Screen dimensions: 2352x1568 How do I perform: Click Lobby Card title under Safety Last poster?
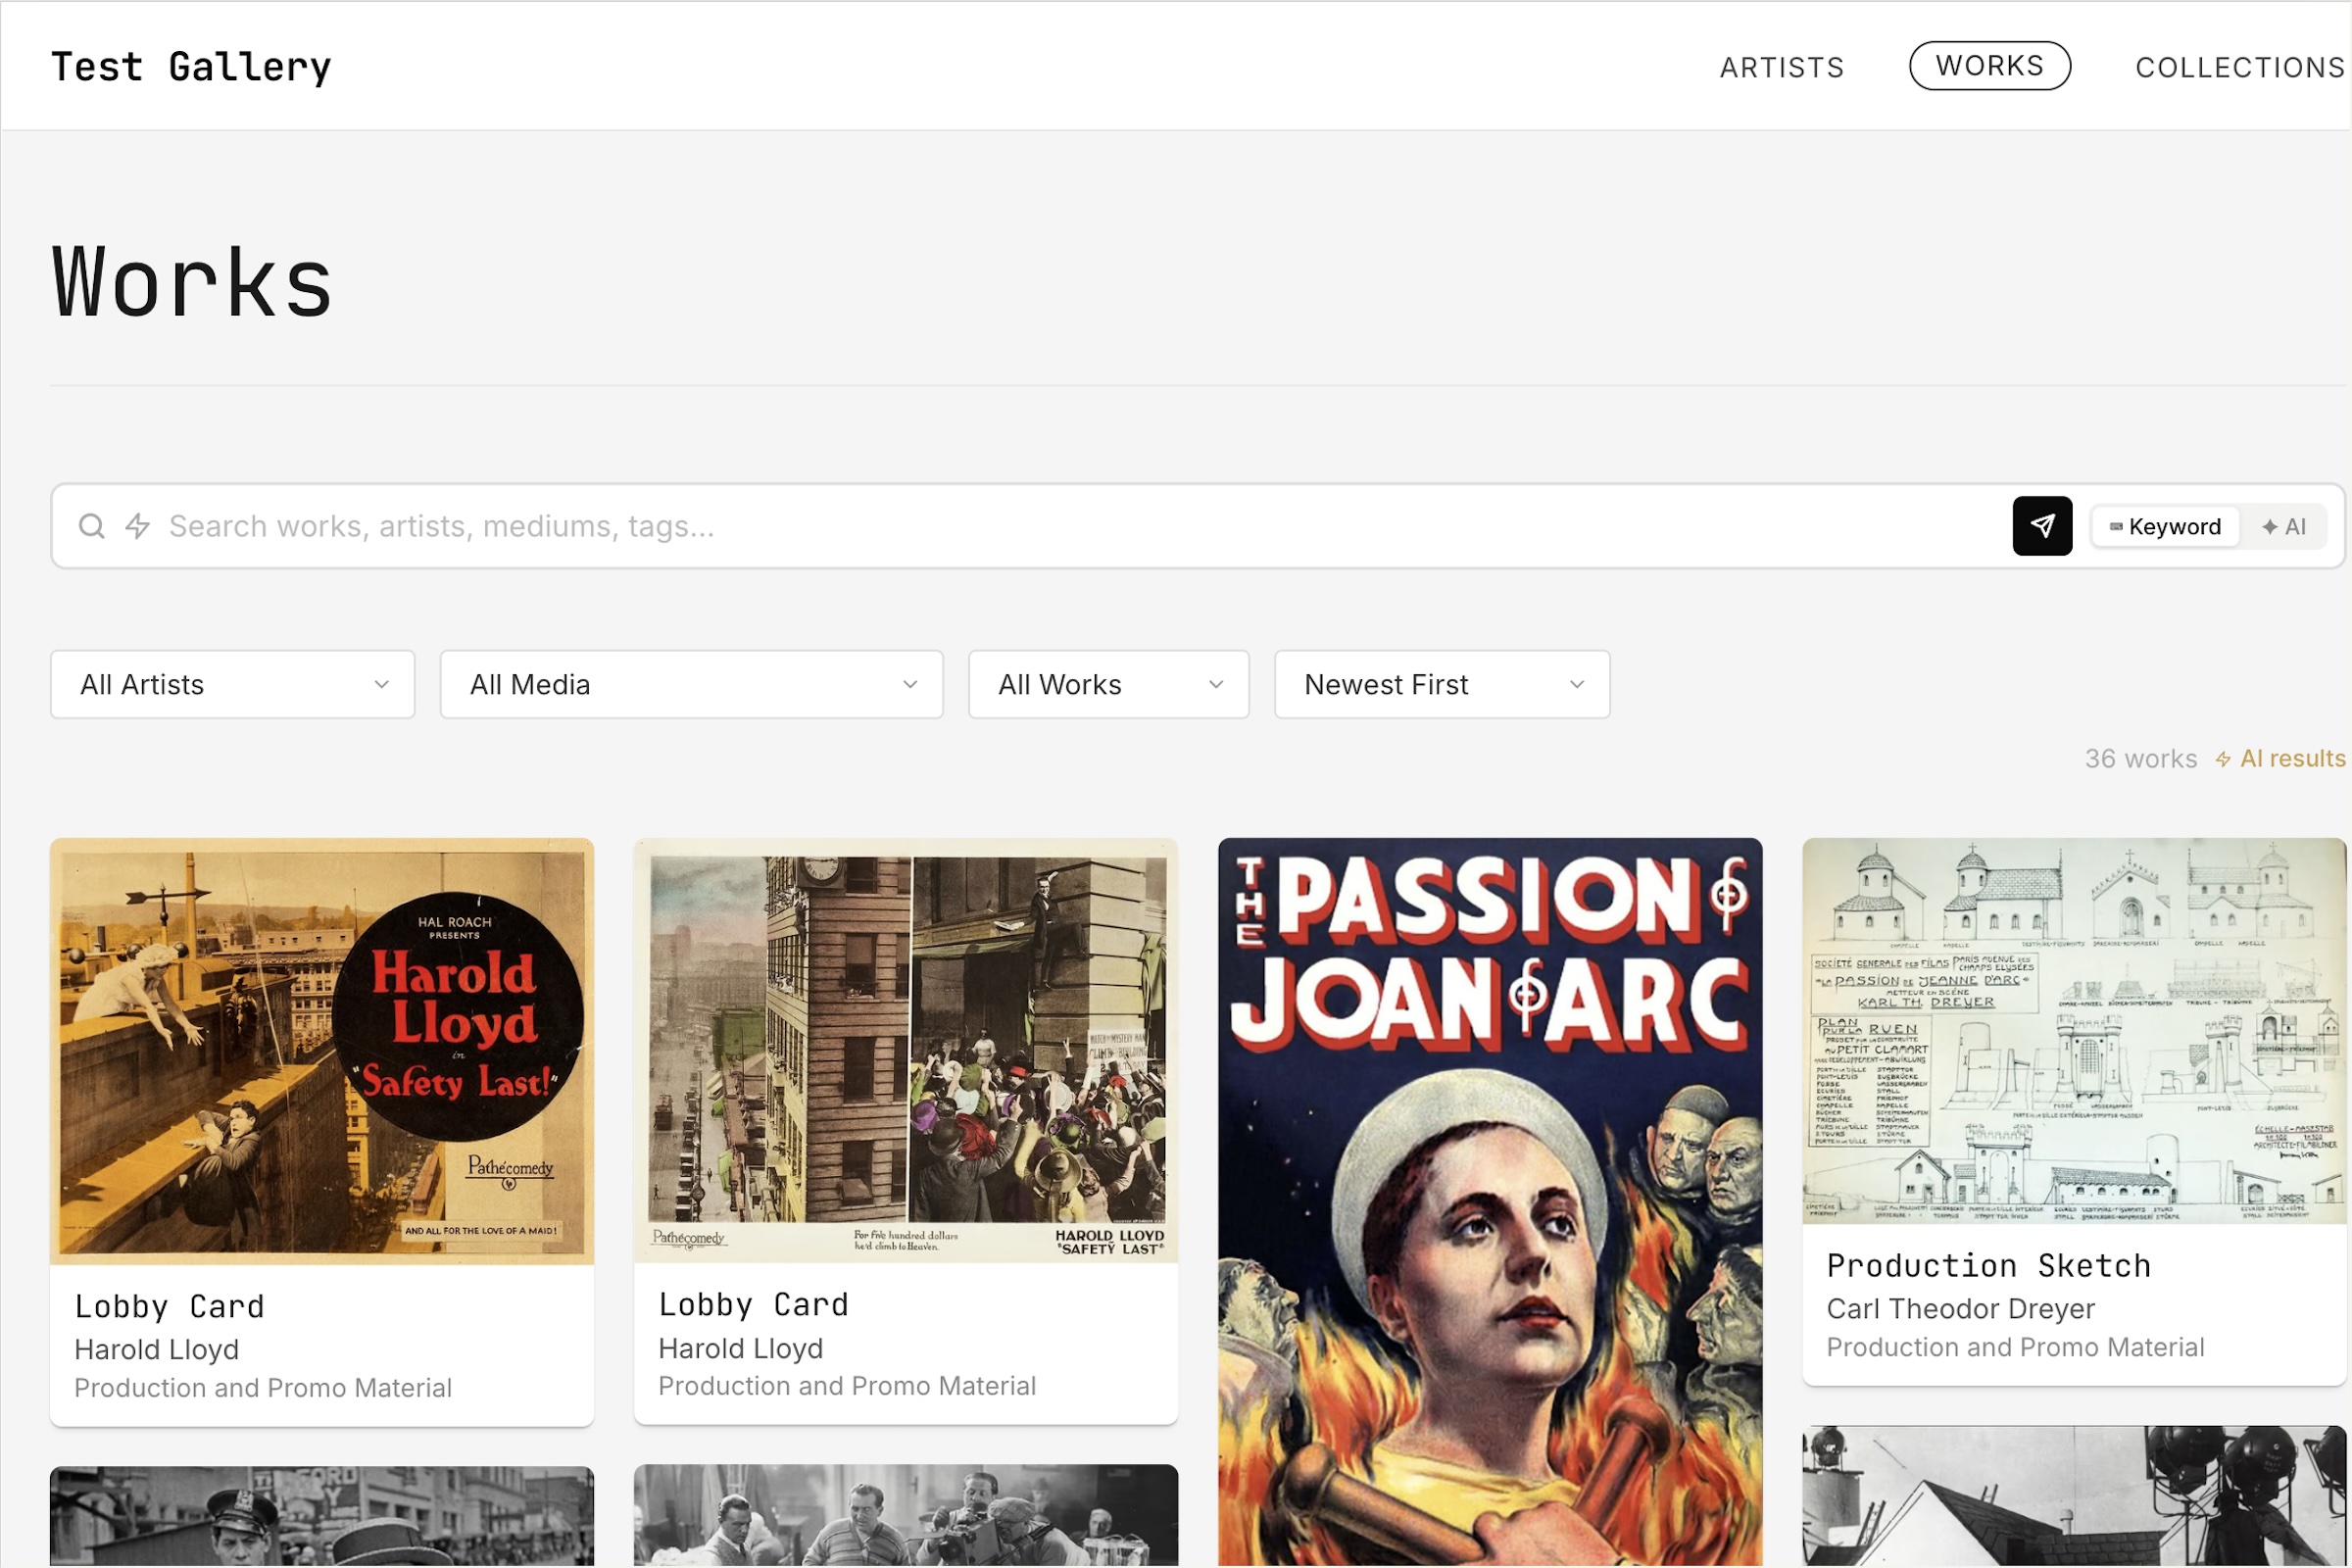tap(169, 1306)
